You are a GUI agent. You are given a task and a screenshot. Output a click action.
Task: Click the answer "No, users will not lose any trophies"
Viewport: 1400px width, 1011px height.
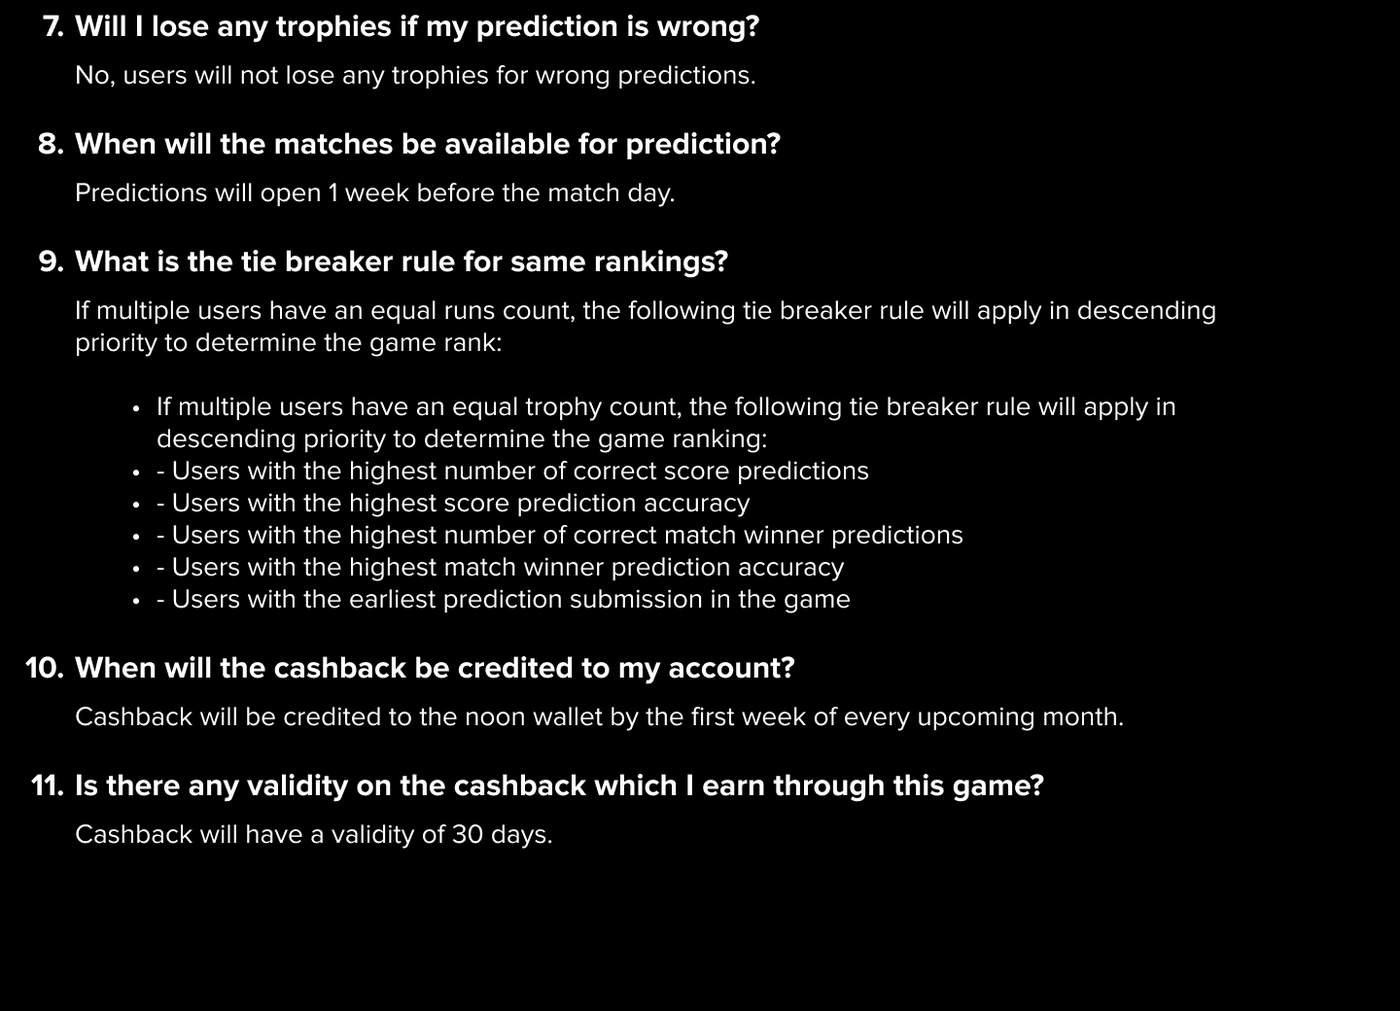point(415,75)
